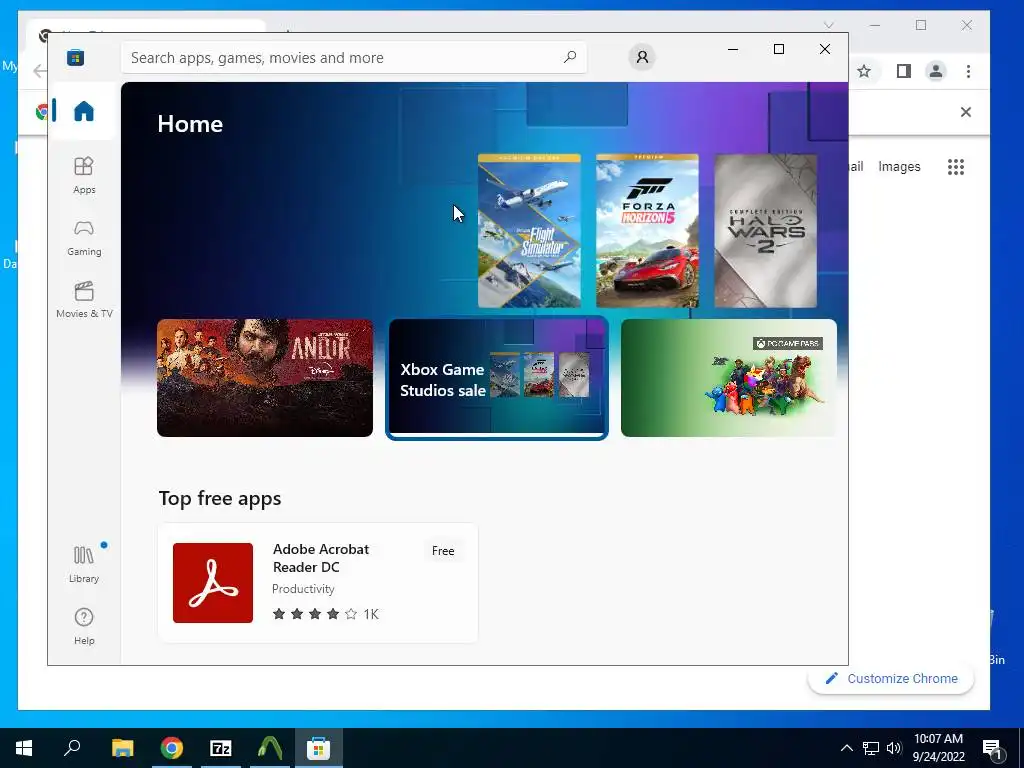
Task: Open Chrome's three-dot menu
Action: (x=968, y=71)
